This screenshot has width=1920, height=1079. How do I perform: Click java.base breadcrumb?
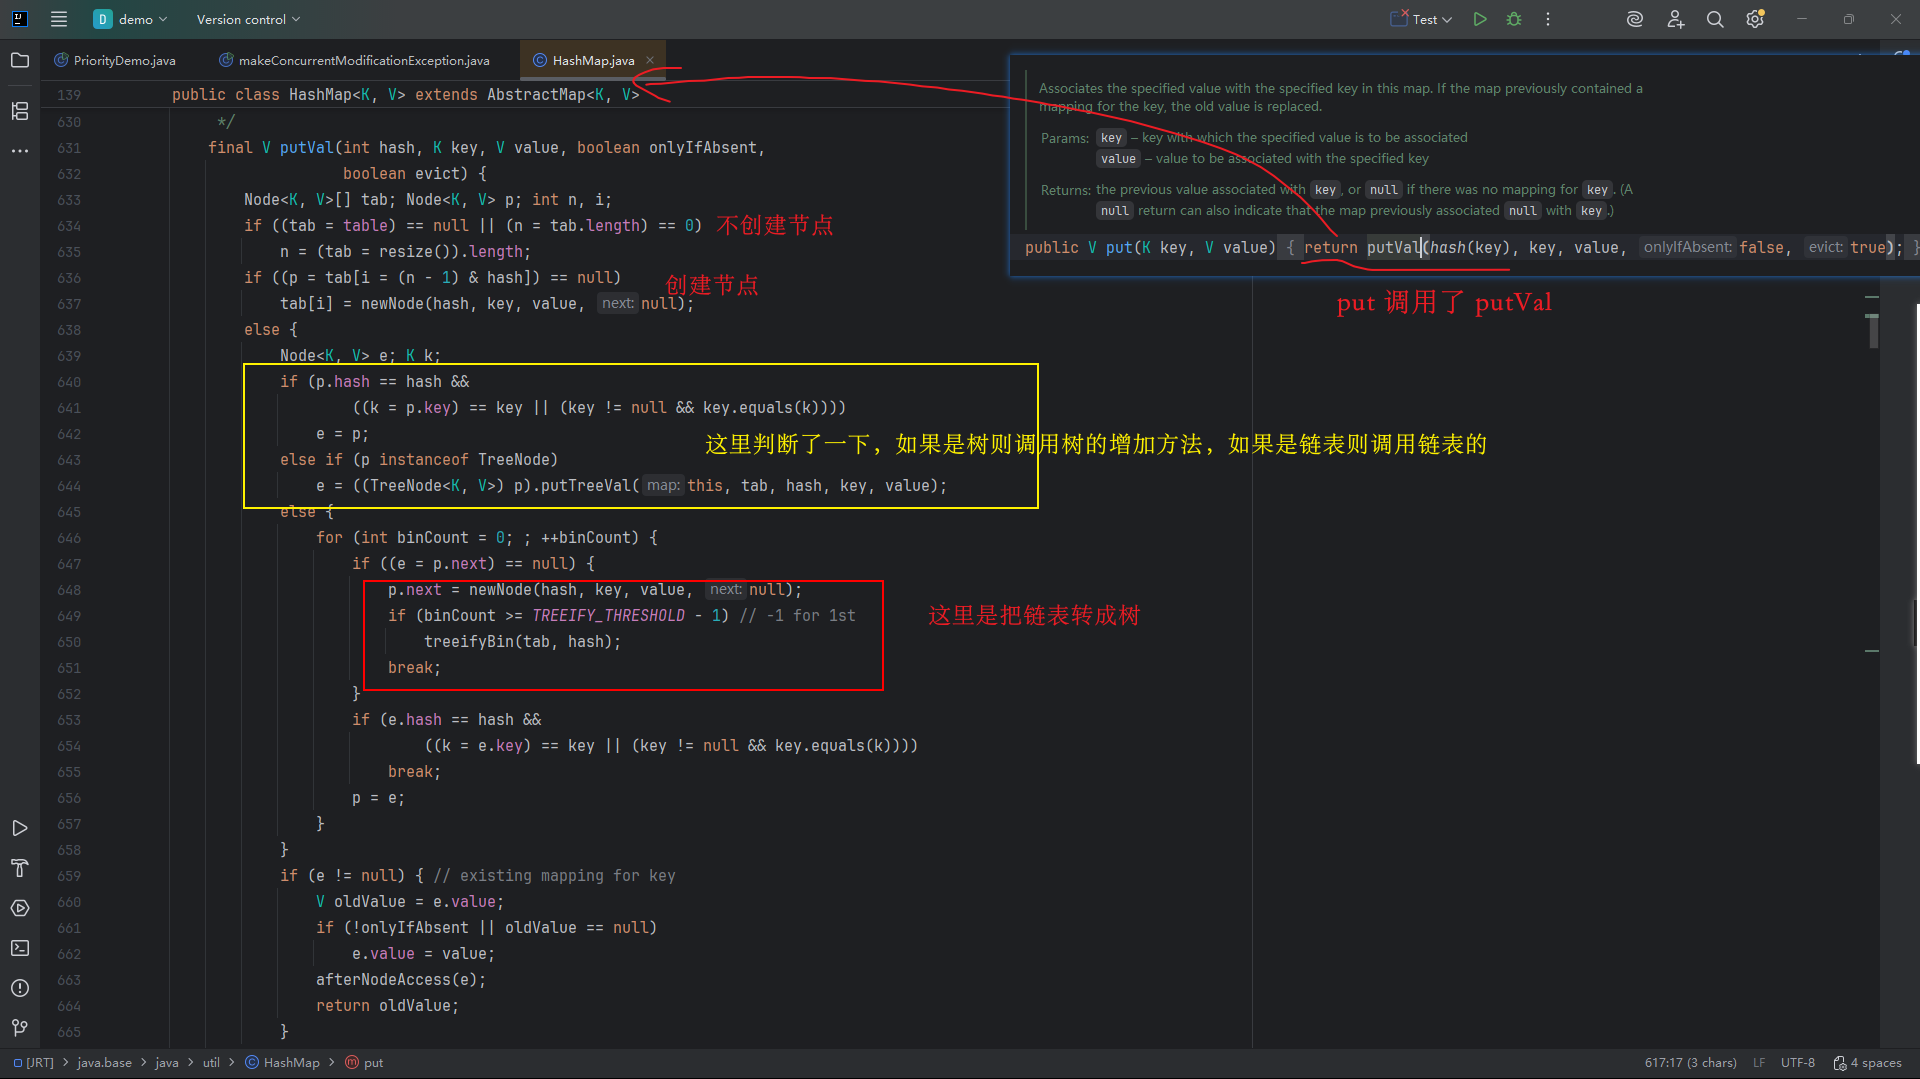(x=104, y=1063)
